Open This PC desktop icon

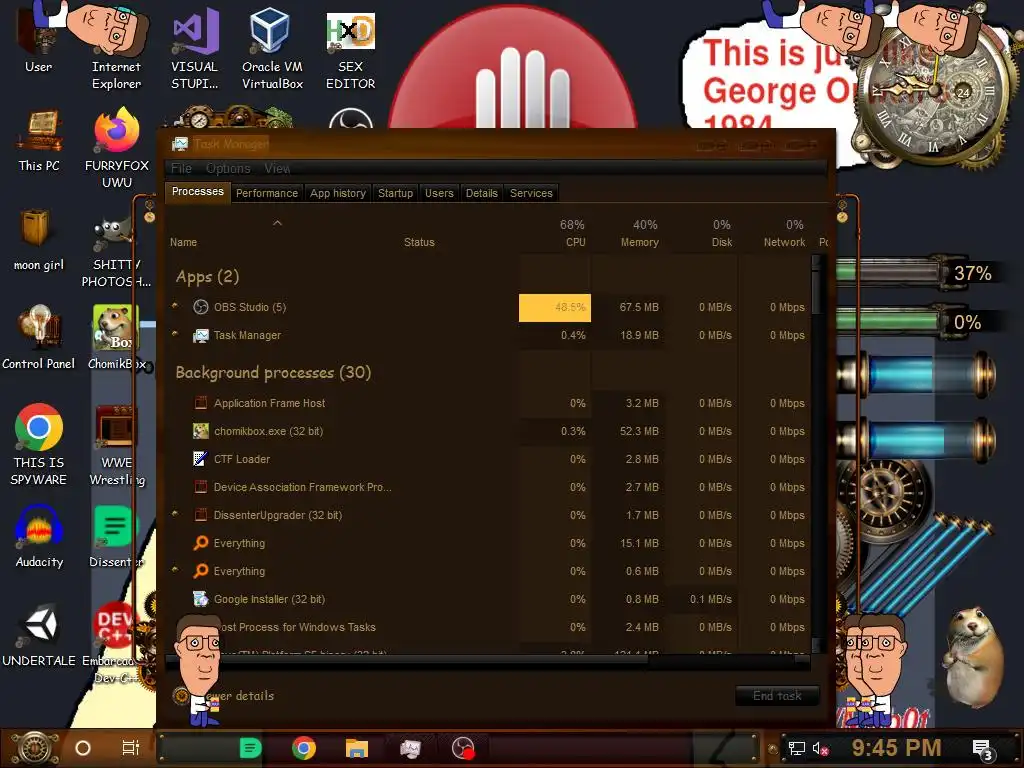39,140
